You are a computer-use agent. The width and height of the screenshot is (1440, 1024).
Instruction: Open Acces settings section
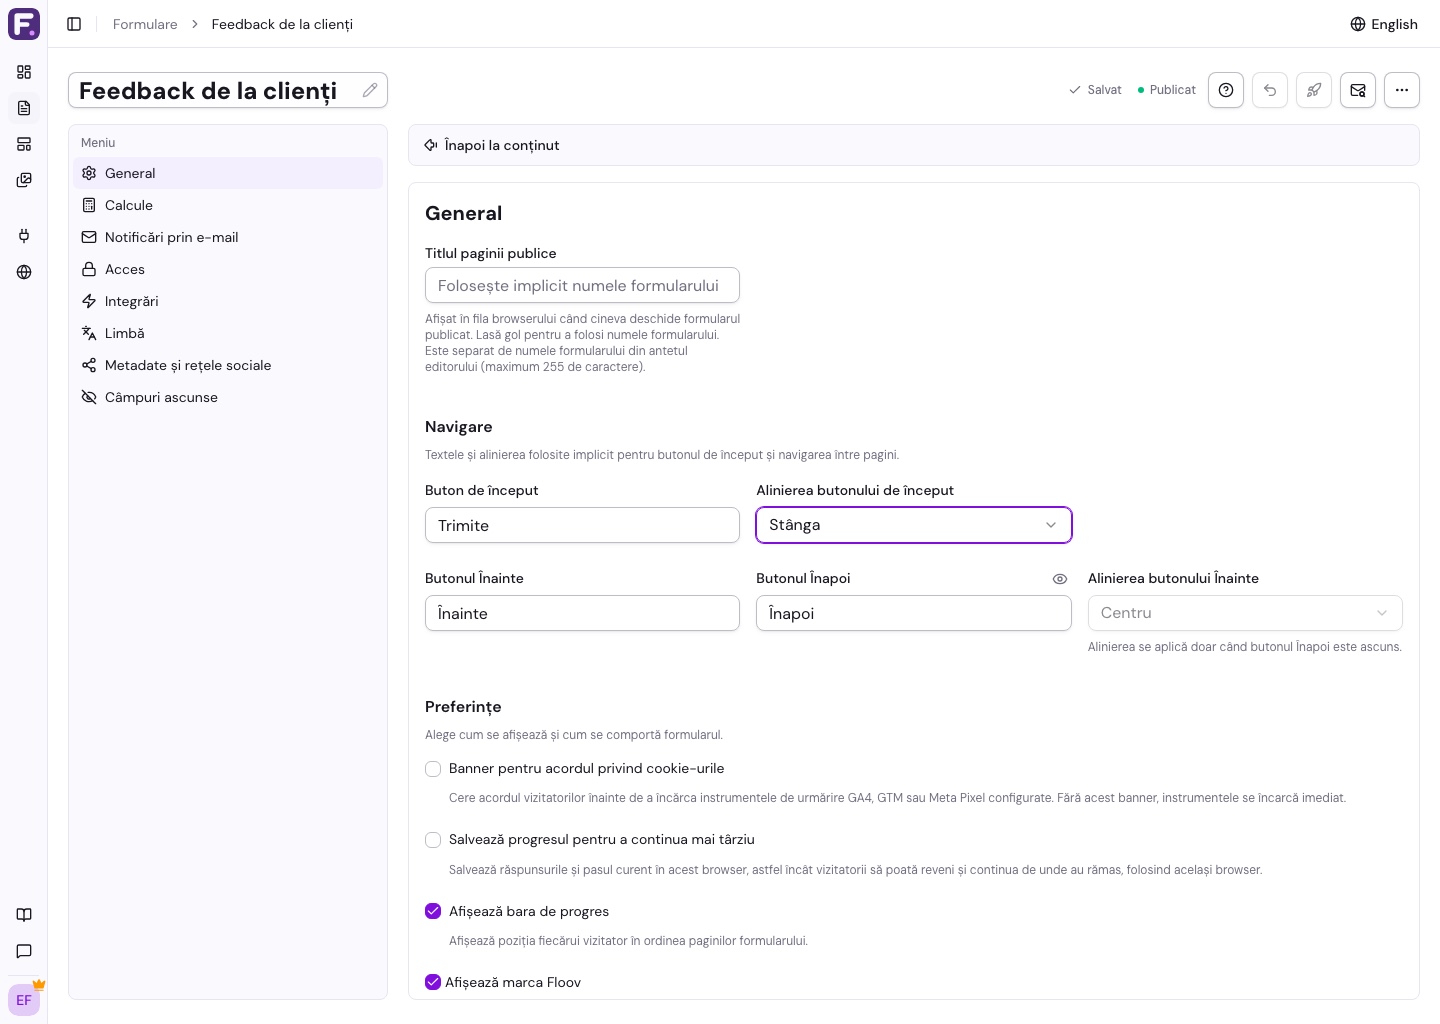tap(228, 269)
